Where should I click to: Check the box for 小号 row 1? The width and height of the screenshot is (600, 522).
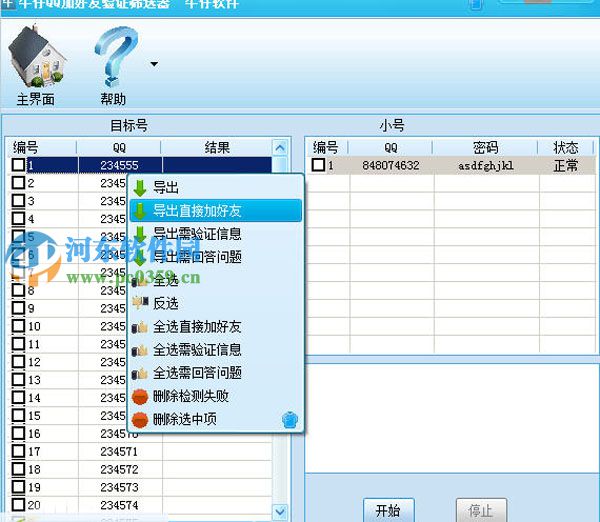tap(318, 165)
